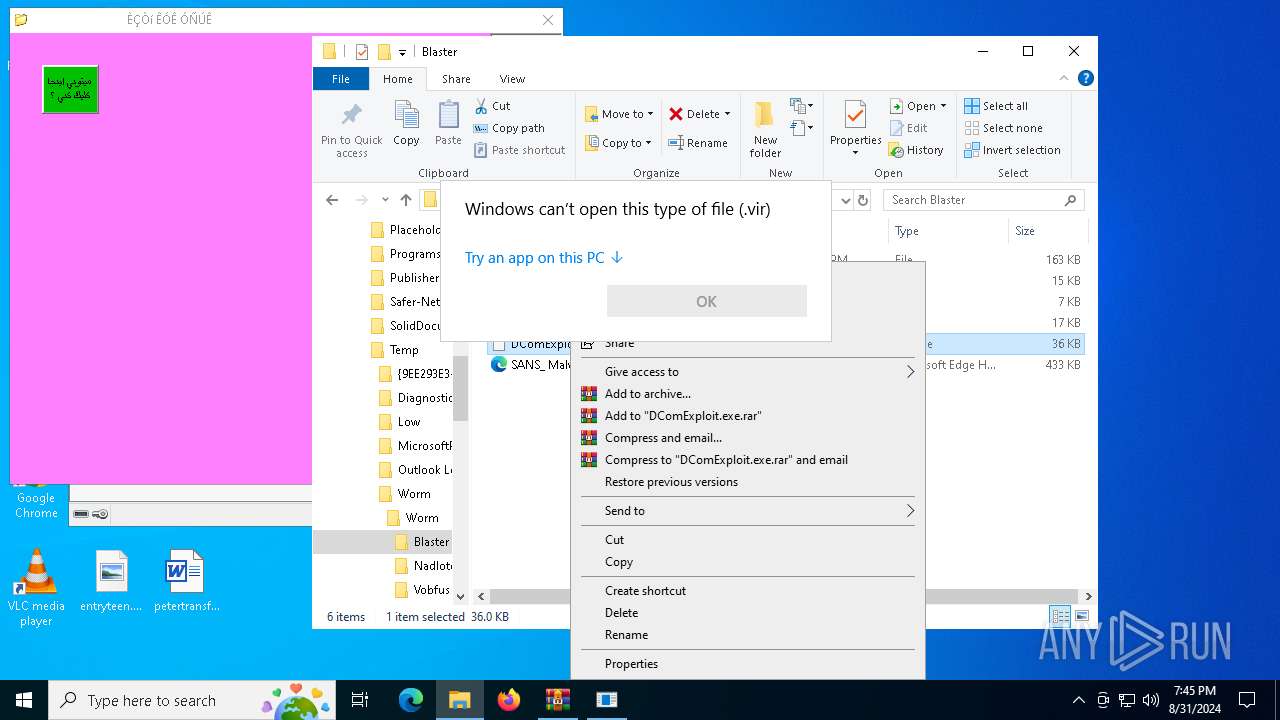
Task: Click taskbar Type here to search box
Action: point(192,700)
